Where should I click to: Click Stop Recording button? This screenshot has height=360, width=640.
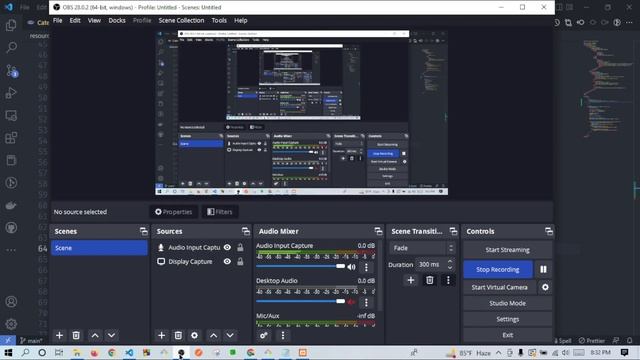pos(498,269)
